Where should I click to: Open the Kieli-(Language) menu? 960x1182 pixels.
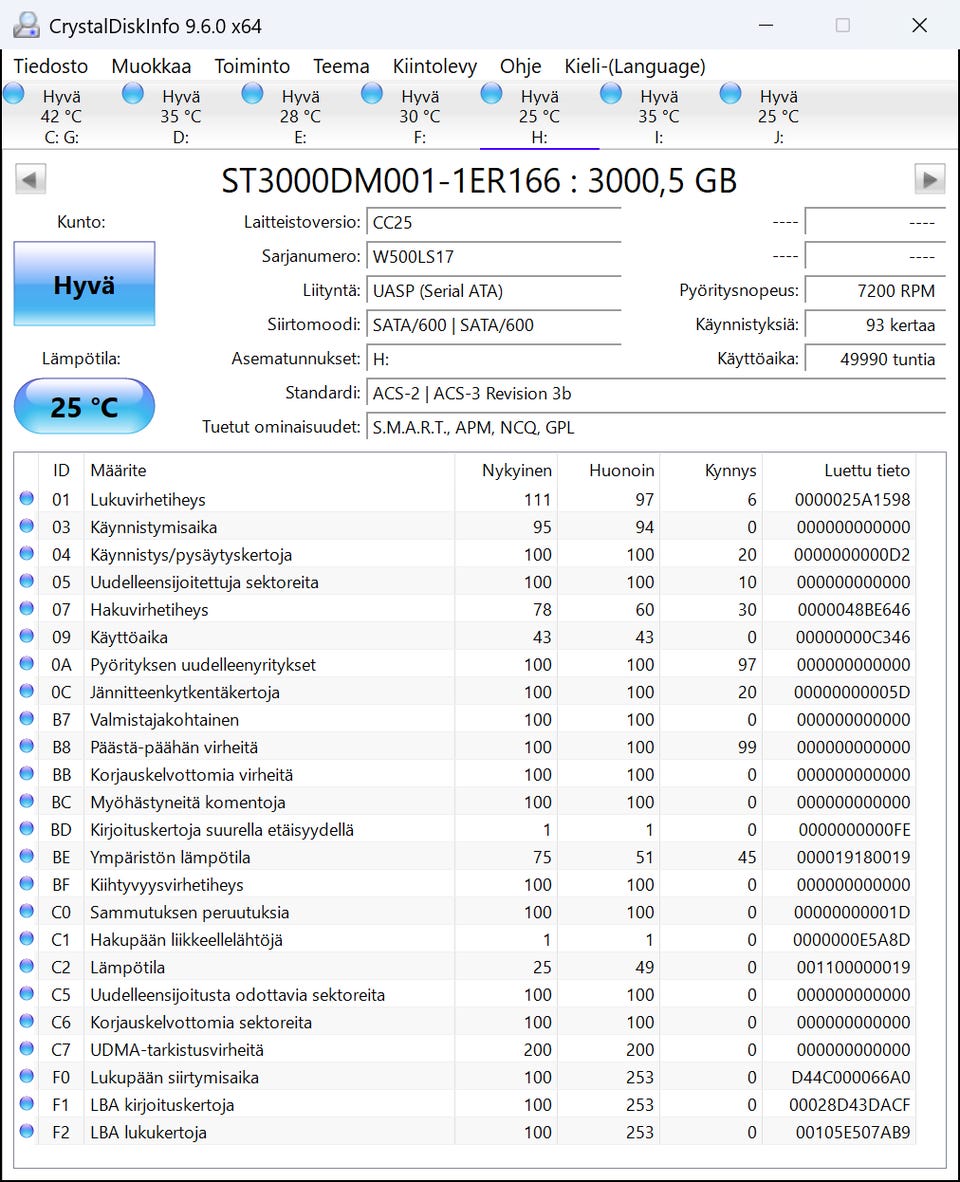634,66
